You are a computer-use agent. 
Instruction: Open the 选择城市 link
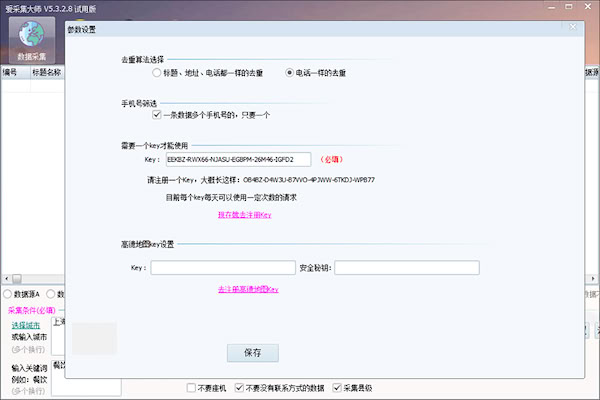[26, 325]
